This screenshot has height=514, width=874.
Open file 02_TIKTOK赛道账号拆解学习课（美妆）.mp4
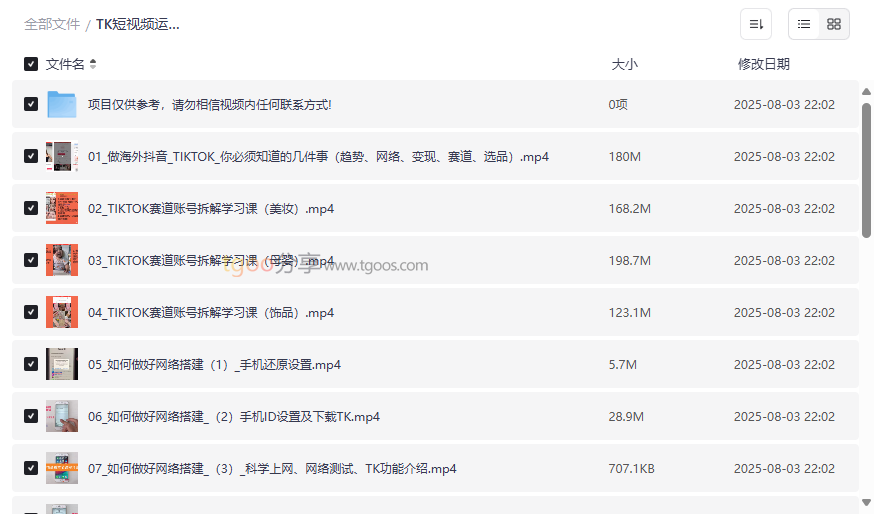pos(211,209)
